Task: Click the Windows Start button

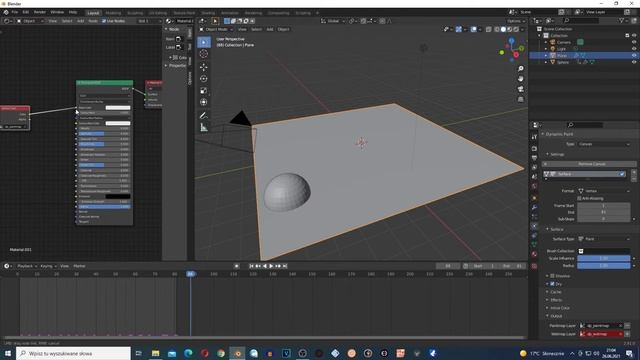Action: (7, 353)
